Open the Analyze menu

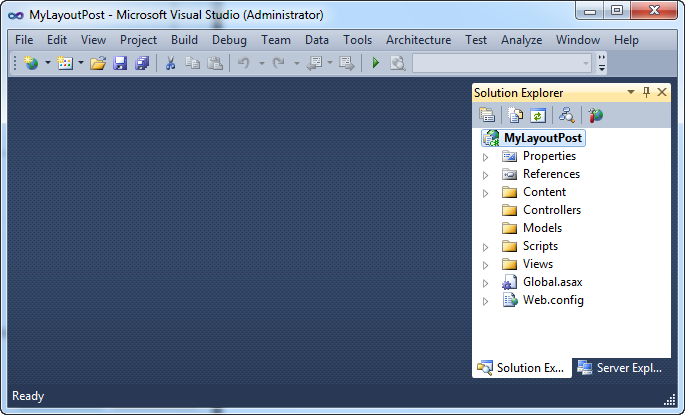pyautogui.click(x=522, y=40)
